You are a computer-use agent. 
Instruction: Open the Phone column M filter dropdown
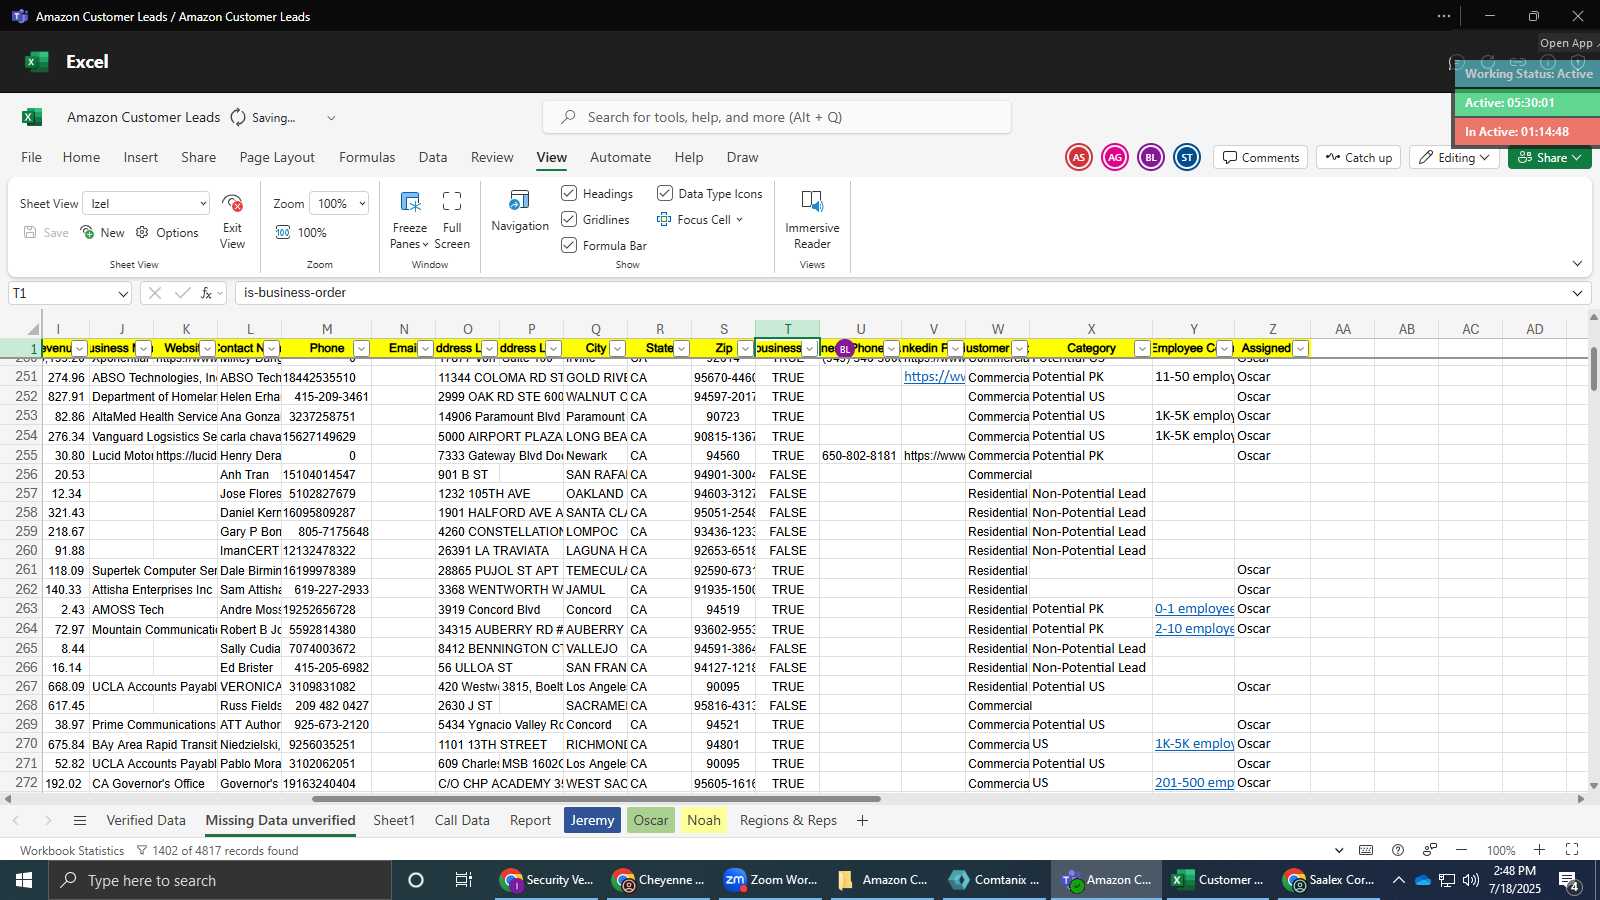coord(362,348)
